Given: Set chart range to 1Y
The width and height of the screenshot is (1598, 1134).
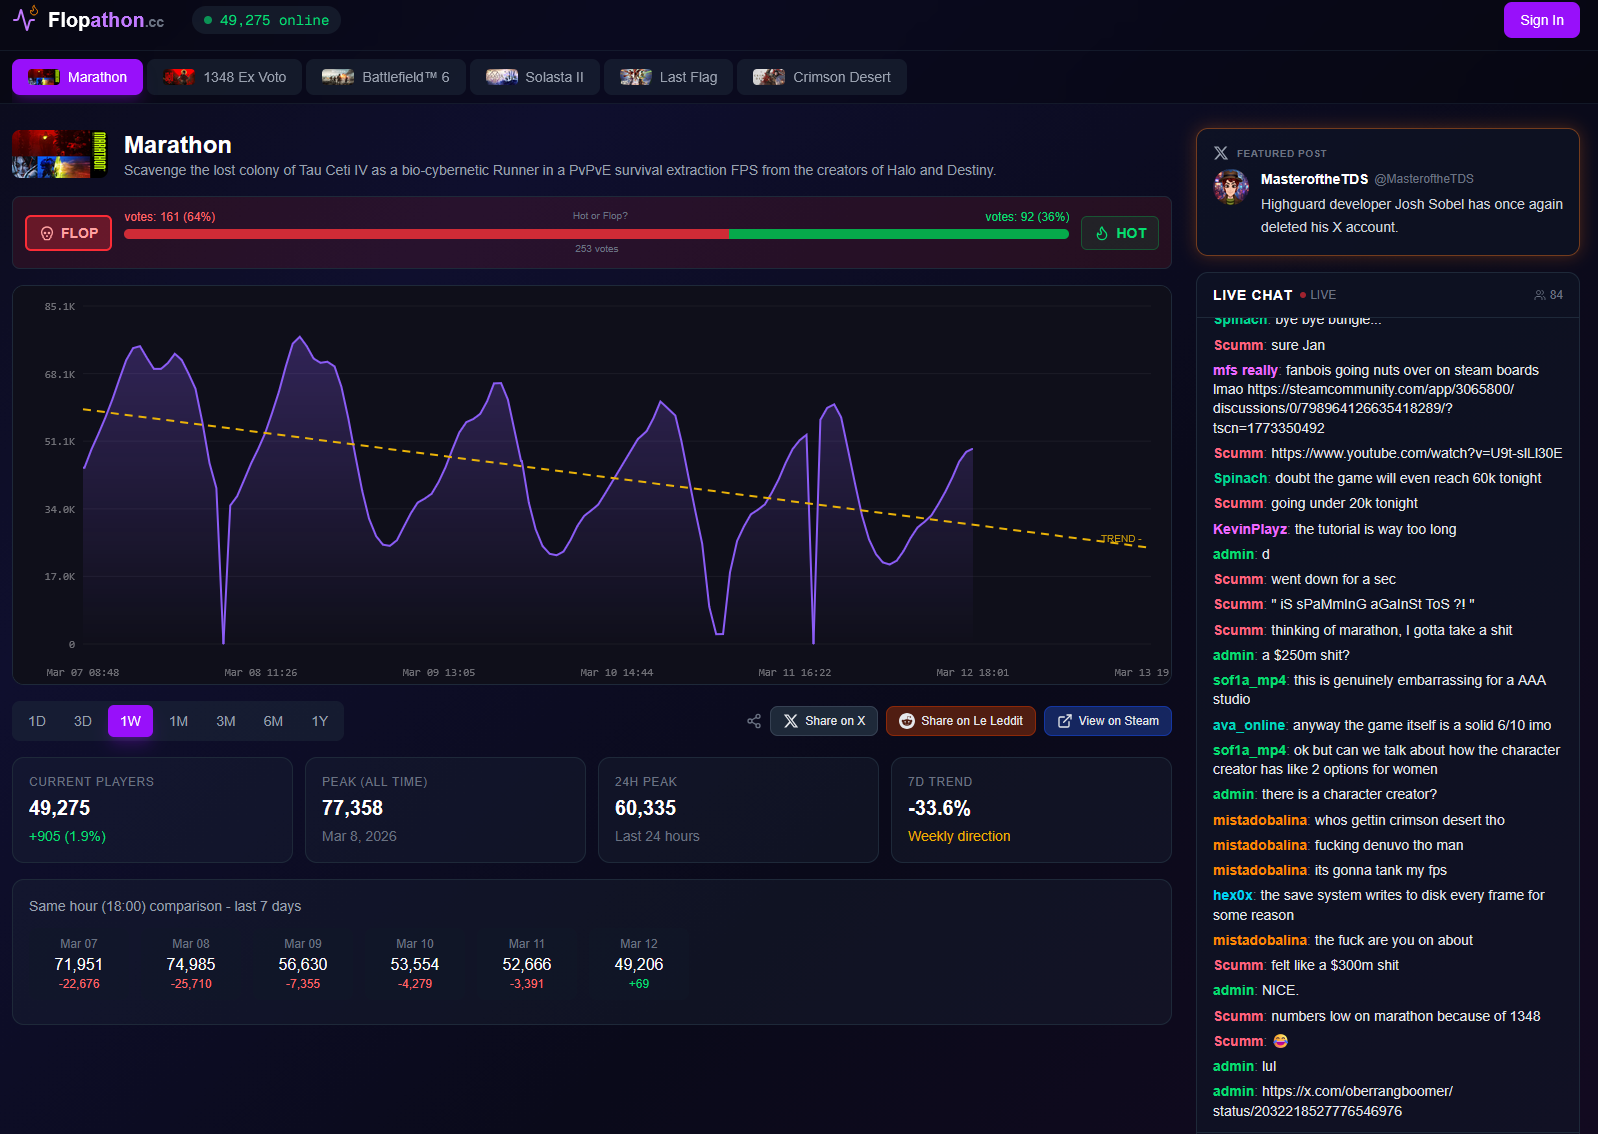Looking at the screenshot, I should point(320,721).
